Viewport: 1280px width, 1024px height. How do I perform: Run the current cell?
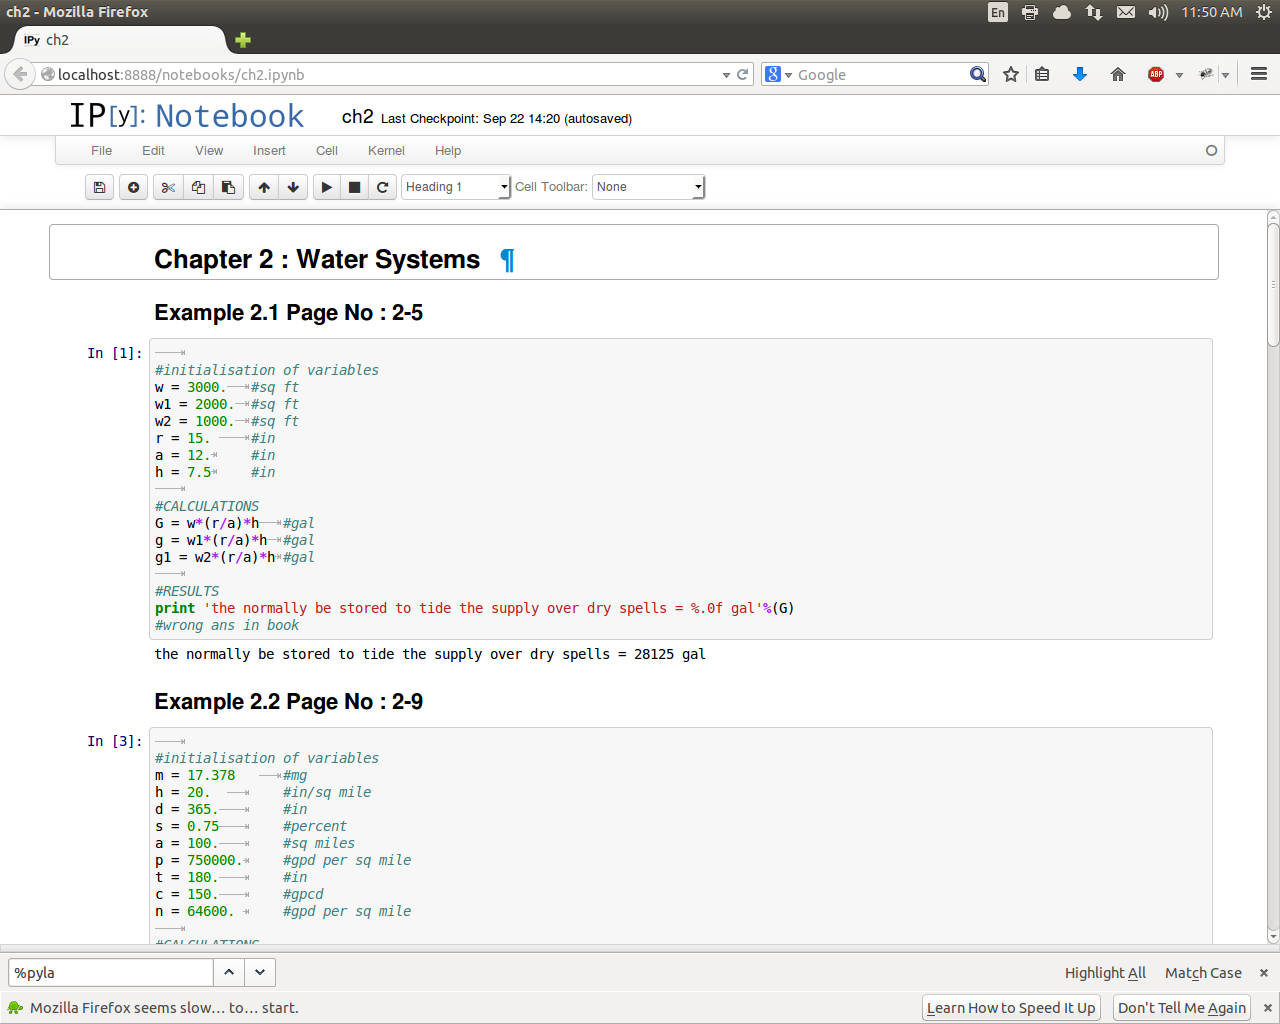(327, 187)
